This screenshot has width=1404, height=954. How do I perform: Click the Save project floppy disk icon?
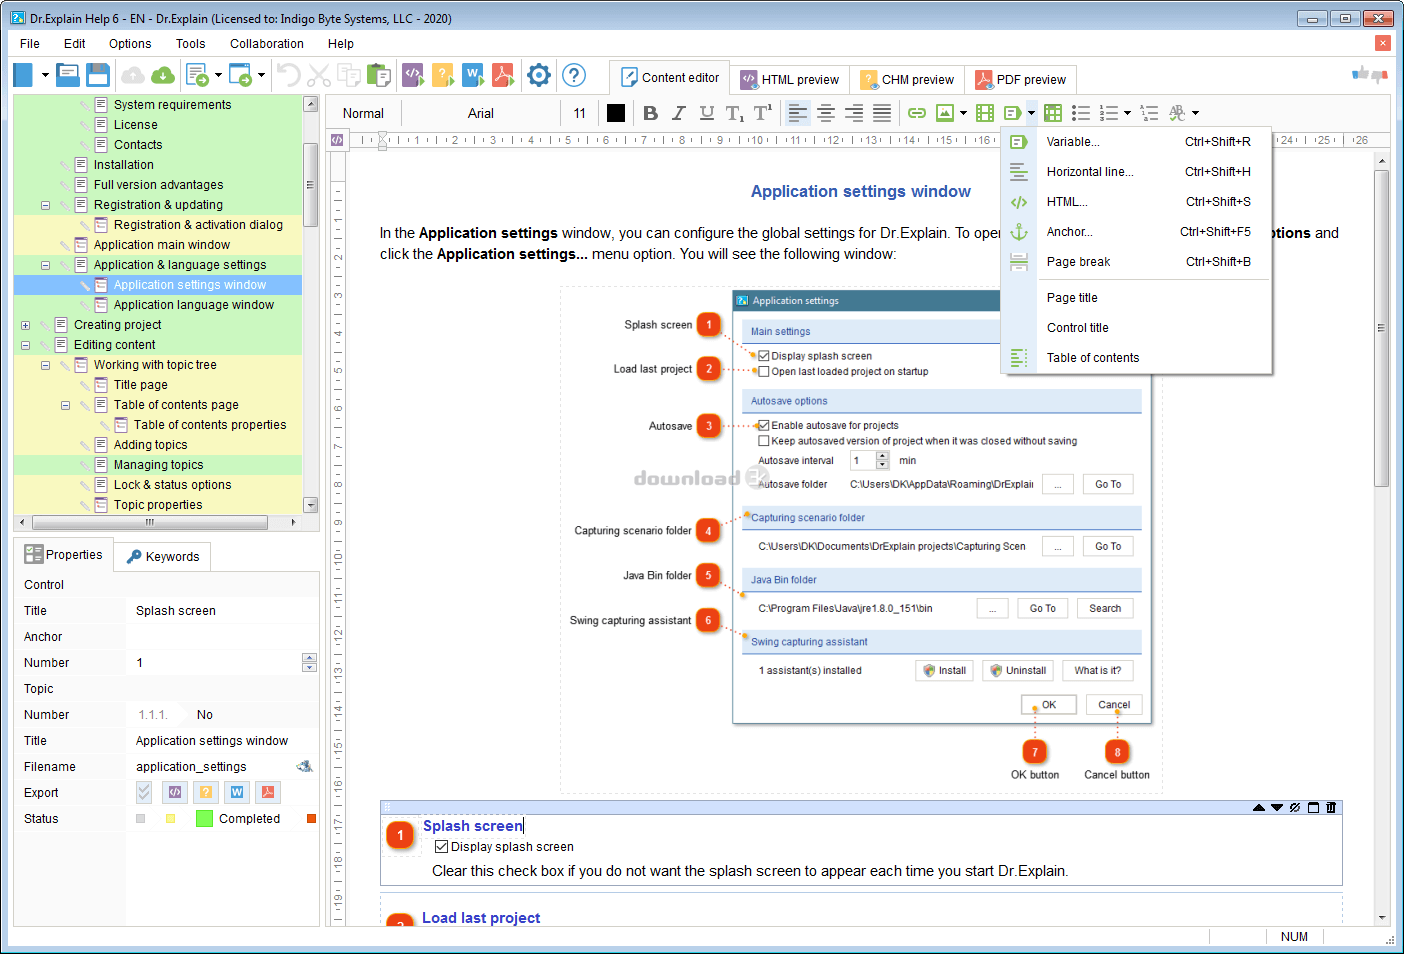pyautogui.click(x=98, y=75)
